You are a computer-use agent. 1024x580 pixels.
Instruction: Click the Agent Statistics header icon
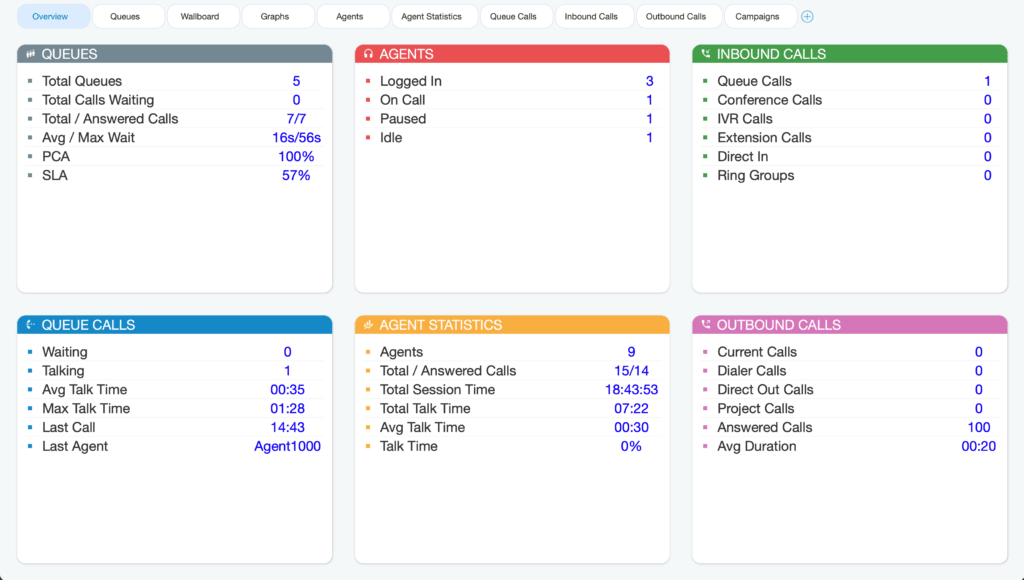368,325
